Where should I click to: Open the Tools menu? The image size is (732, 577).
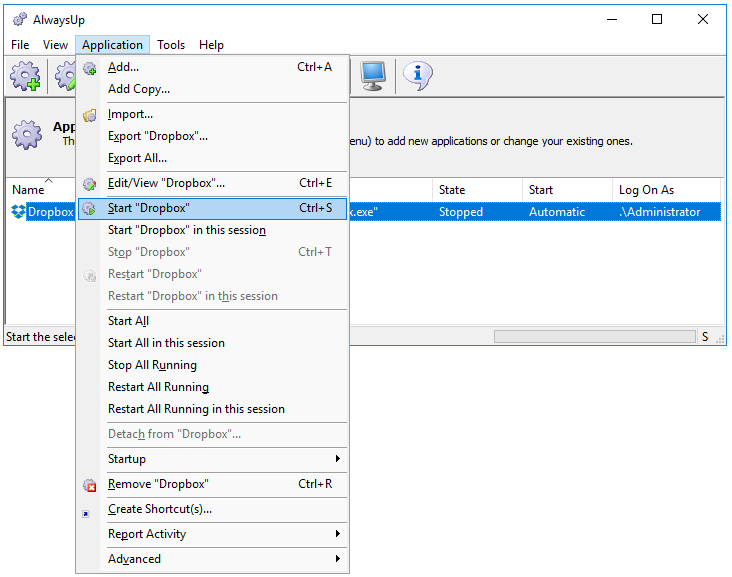(171, 45)
